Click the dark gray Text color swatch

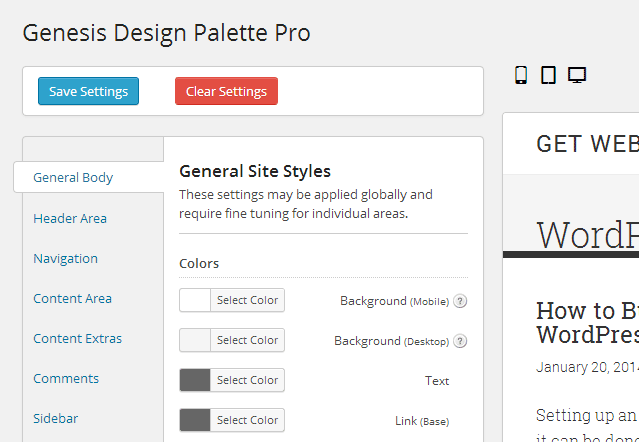(x=195, y=380)
